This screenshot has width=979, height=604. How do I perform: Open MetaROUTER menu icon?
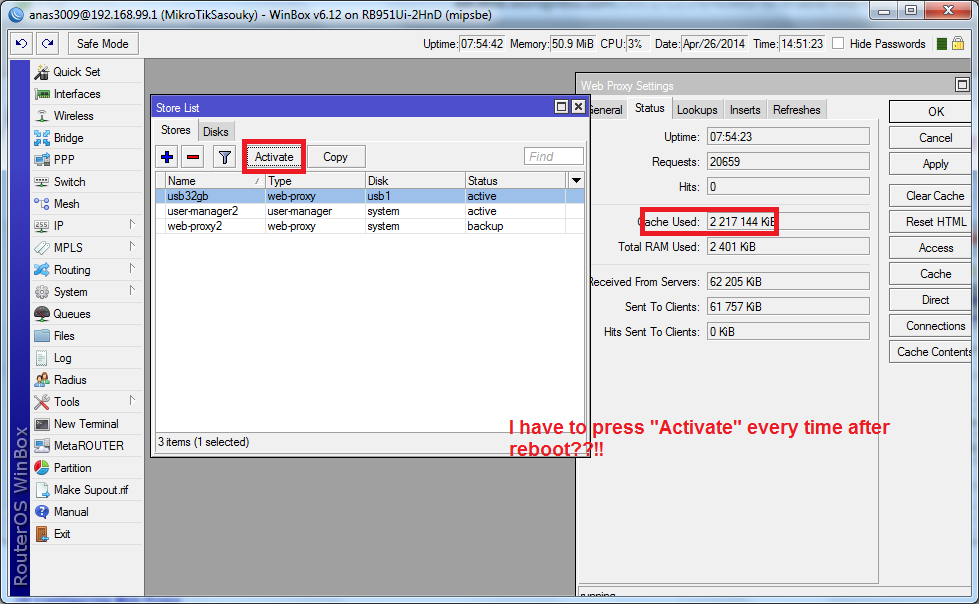click(x=42, y=446)
